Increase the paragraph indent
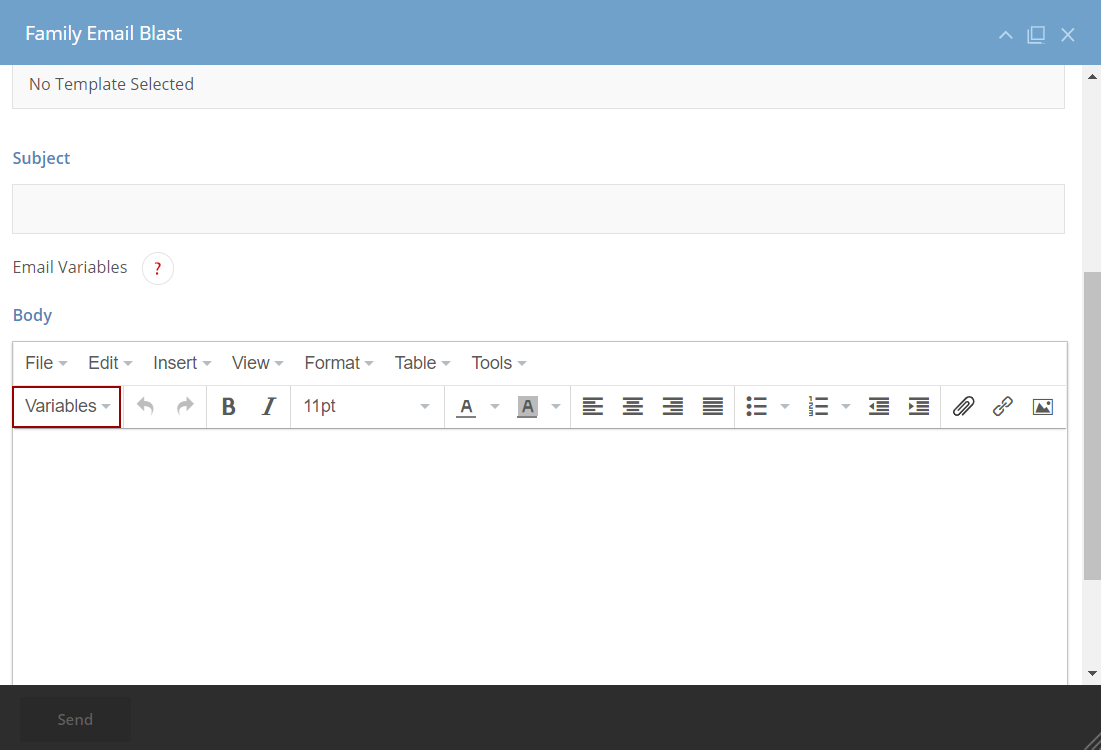The image size is (1101, 750). [919, 406]
